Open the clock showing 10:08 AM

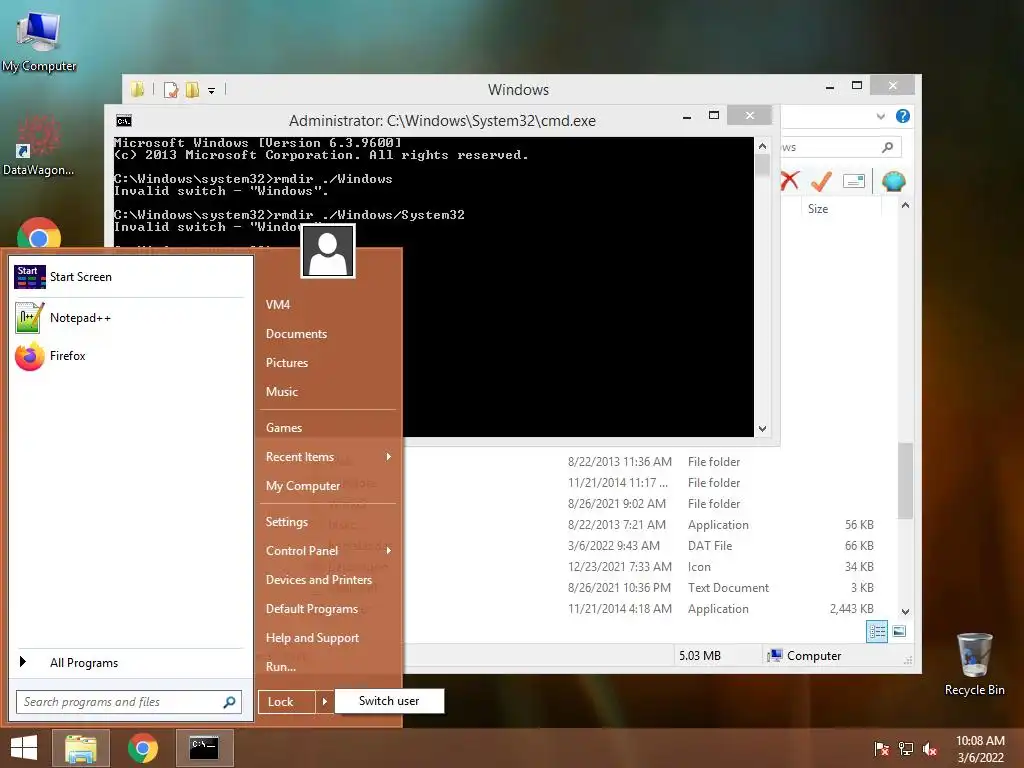tap(980, 748)
